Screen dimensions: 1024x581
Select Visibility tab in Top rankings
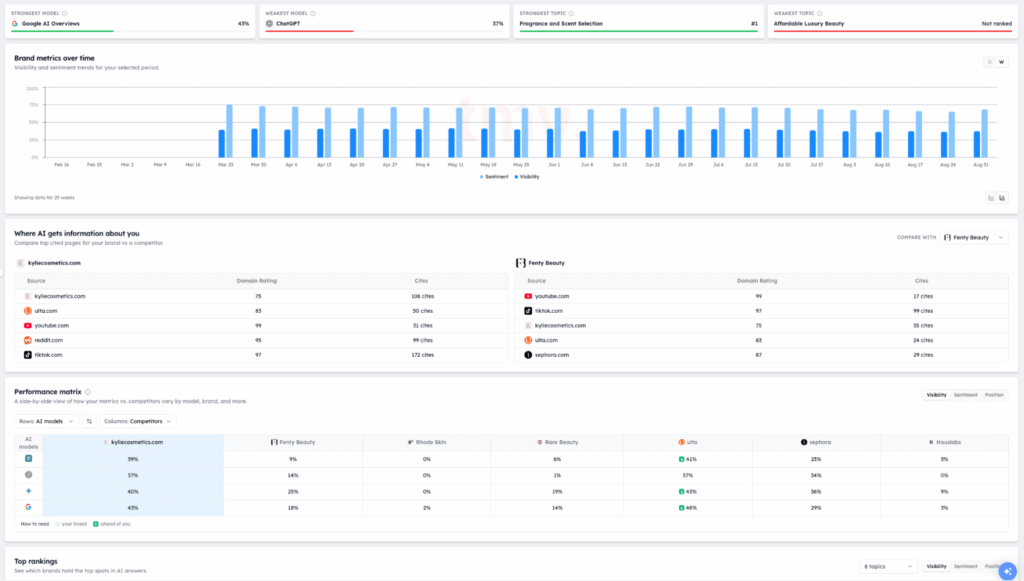tap(936, 566)
